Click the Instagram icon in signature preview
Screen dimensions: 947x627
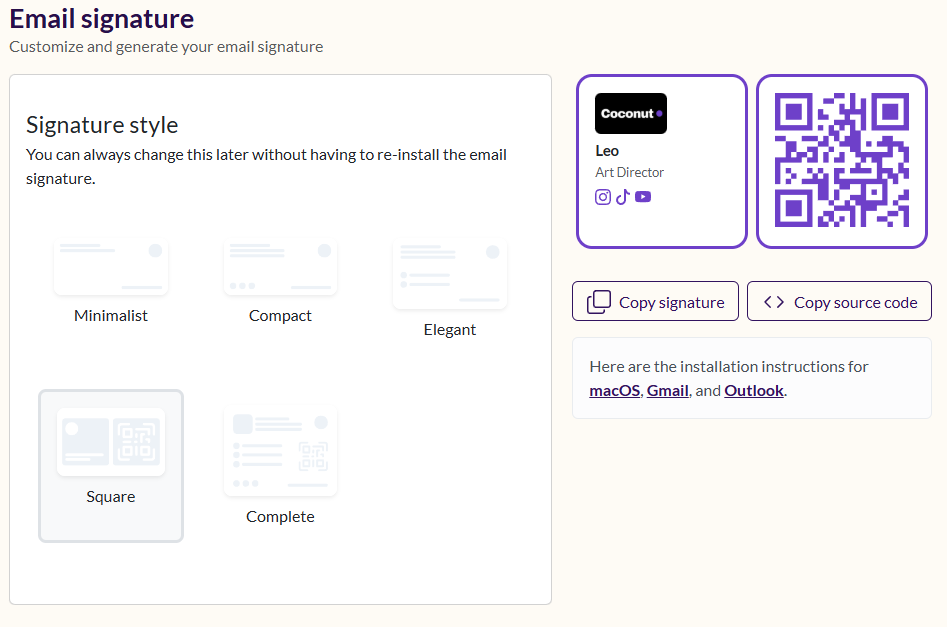[603, 197]
